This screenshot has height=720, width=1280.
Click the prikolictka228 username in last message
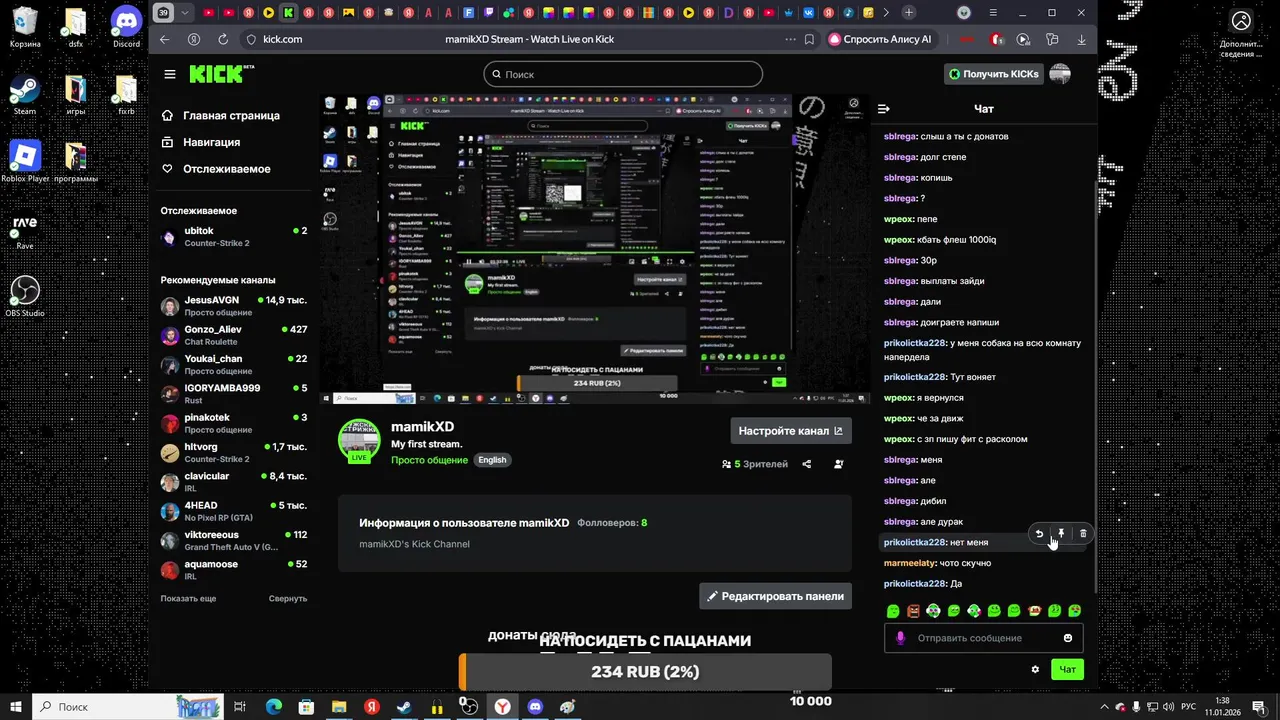point(914,584)
